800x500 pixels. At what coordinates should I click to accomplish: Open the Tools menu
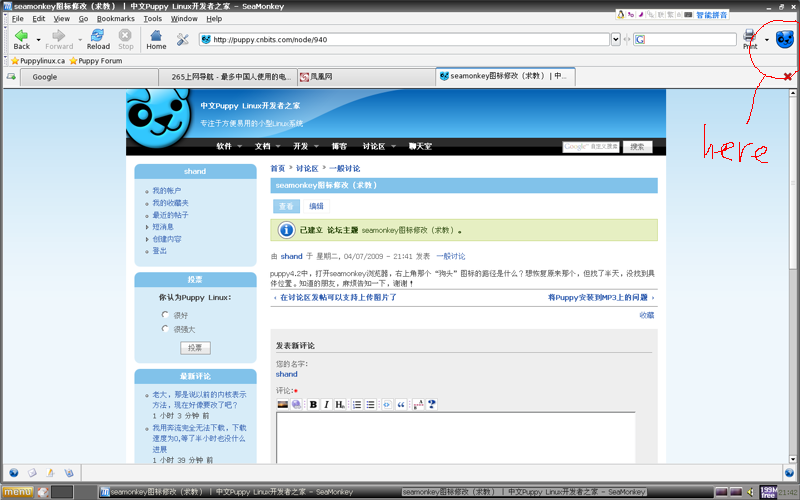(153, 18)
